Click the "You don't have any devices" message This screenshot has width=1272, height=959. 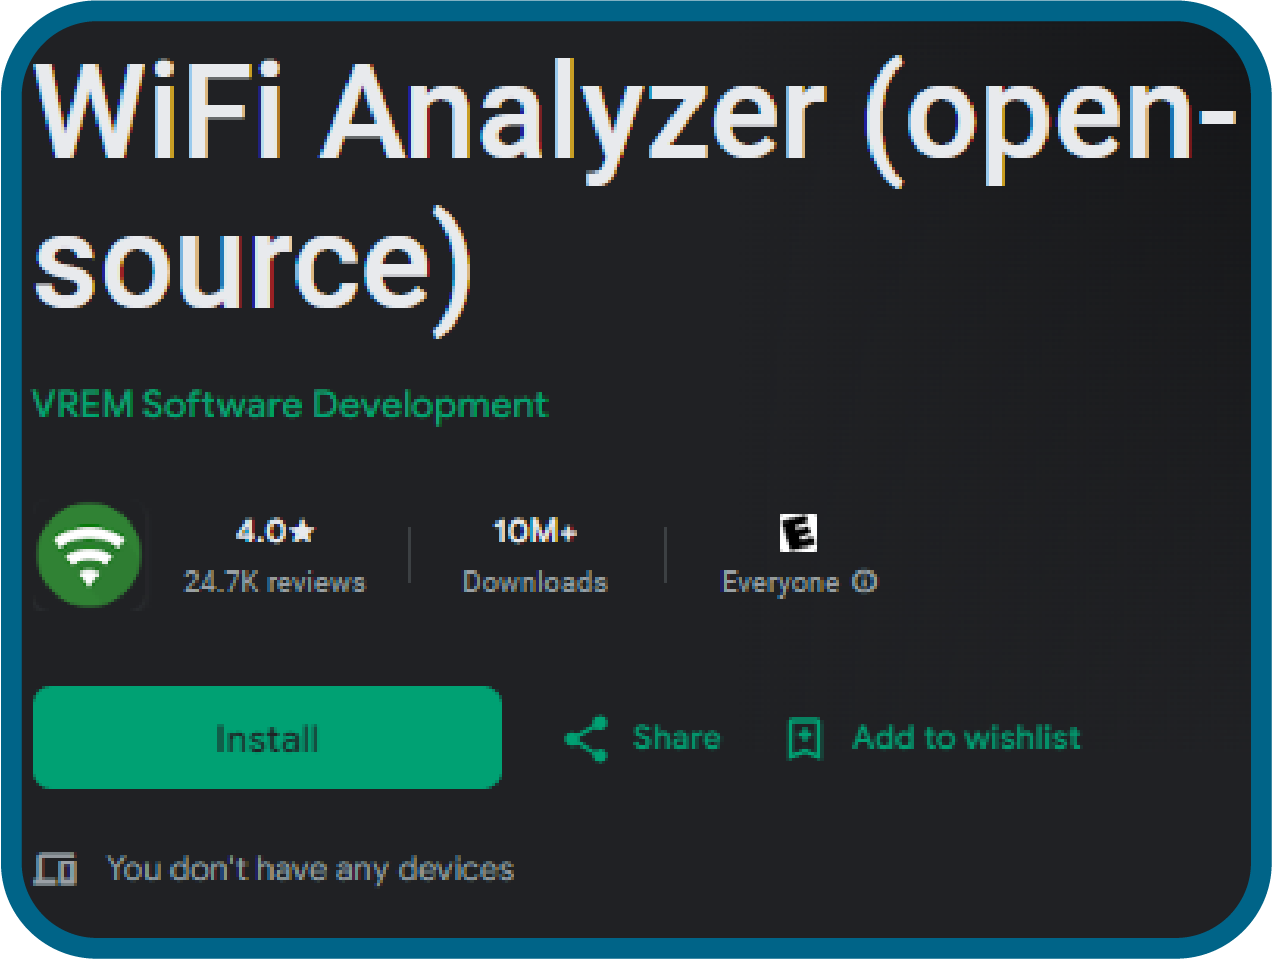(x=310, y=869)
